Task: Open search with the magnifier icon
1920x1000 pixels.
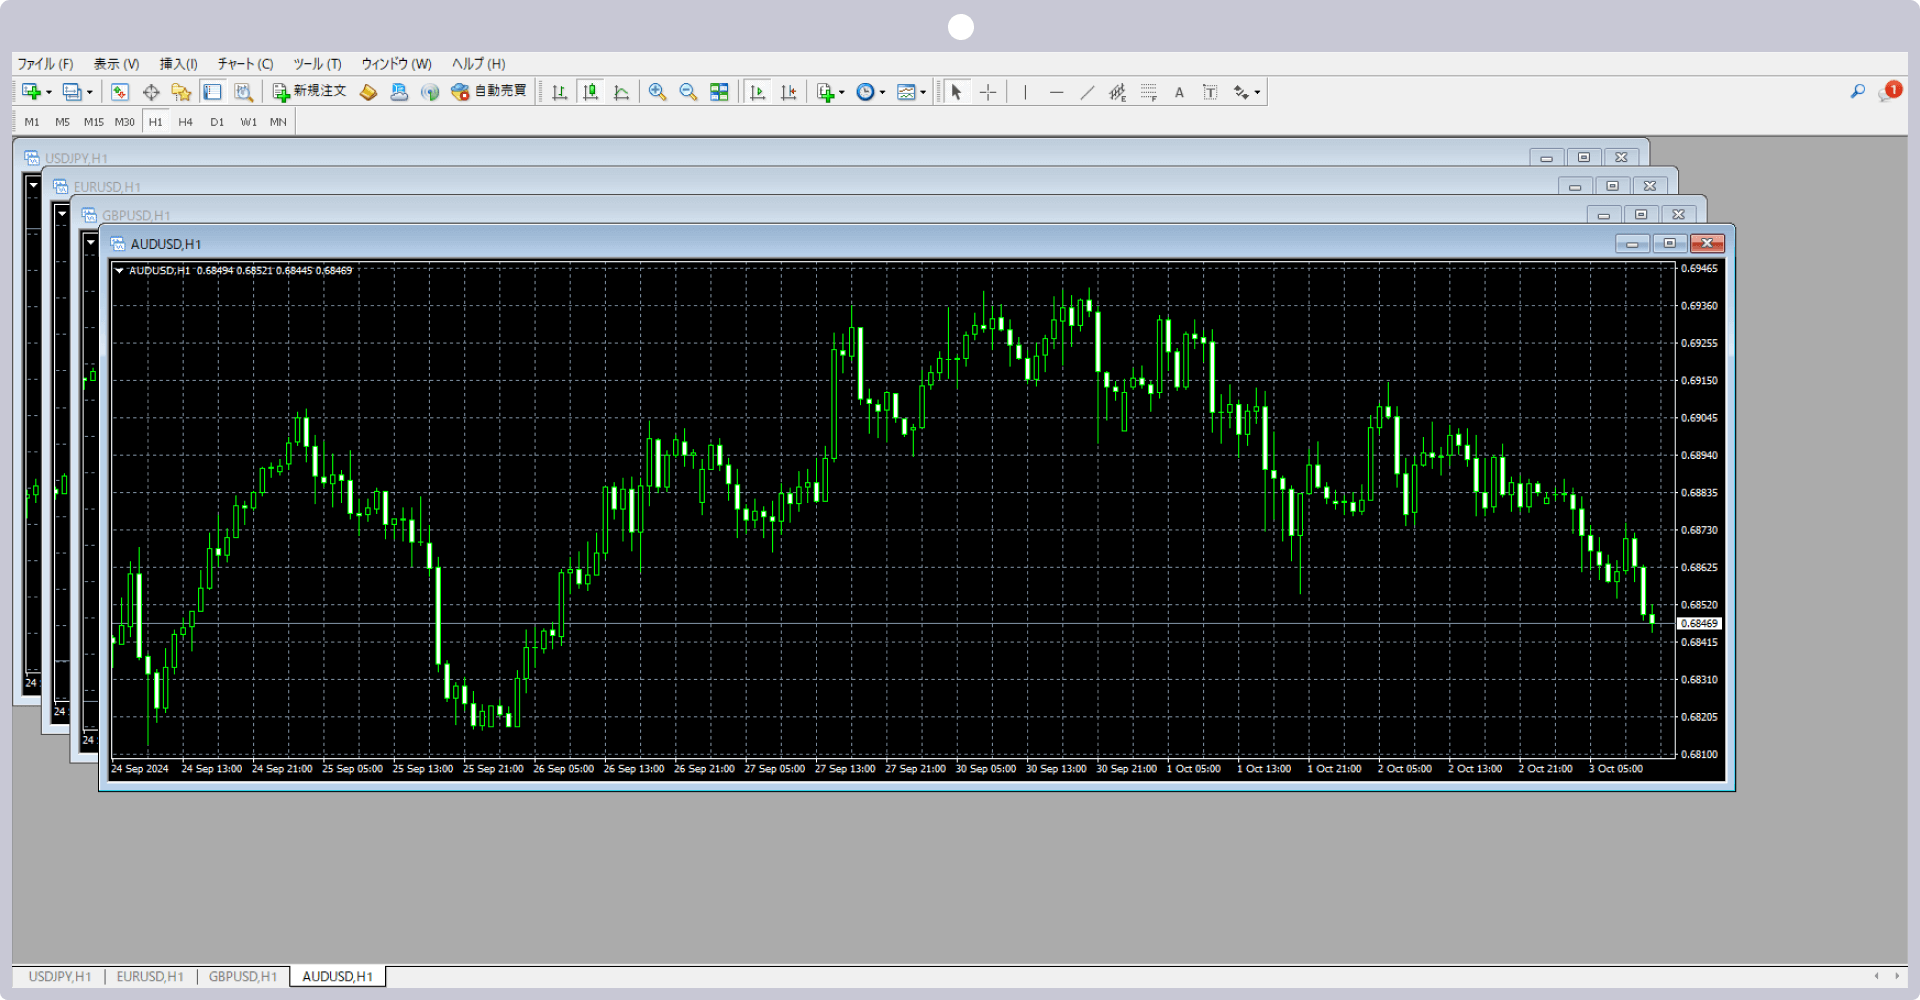Action: tap(1857, 91)
